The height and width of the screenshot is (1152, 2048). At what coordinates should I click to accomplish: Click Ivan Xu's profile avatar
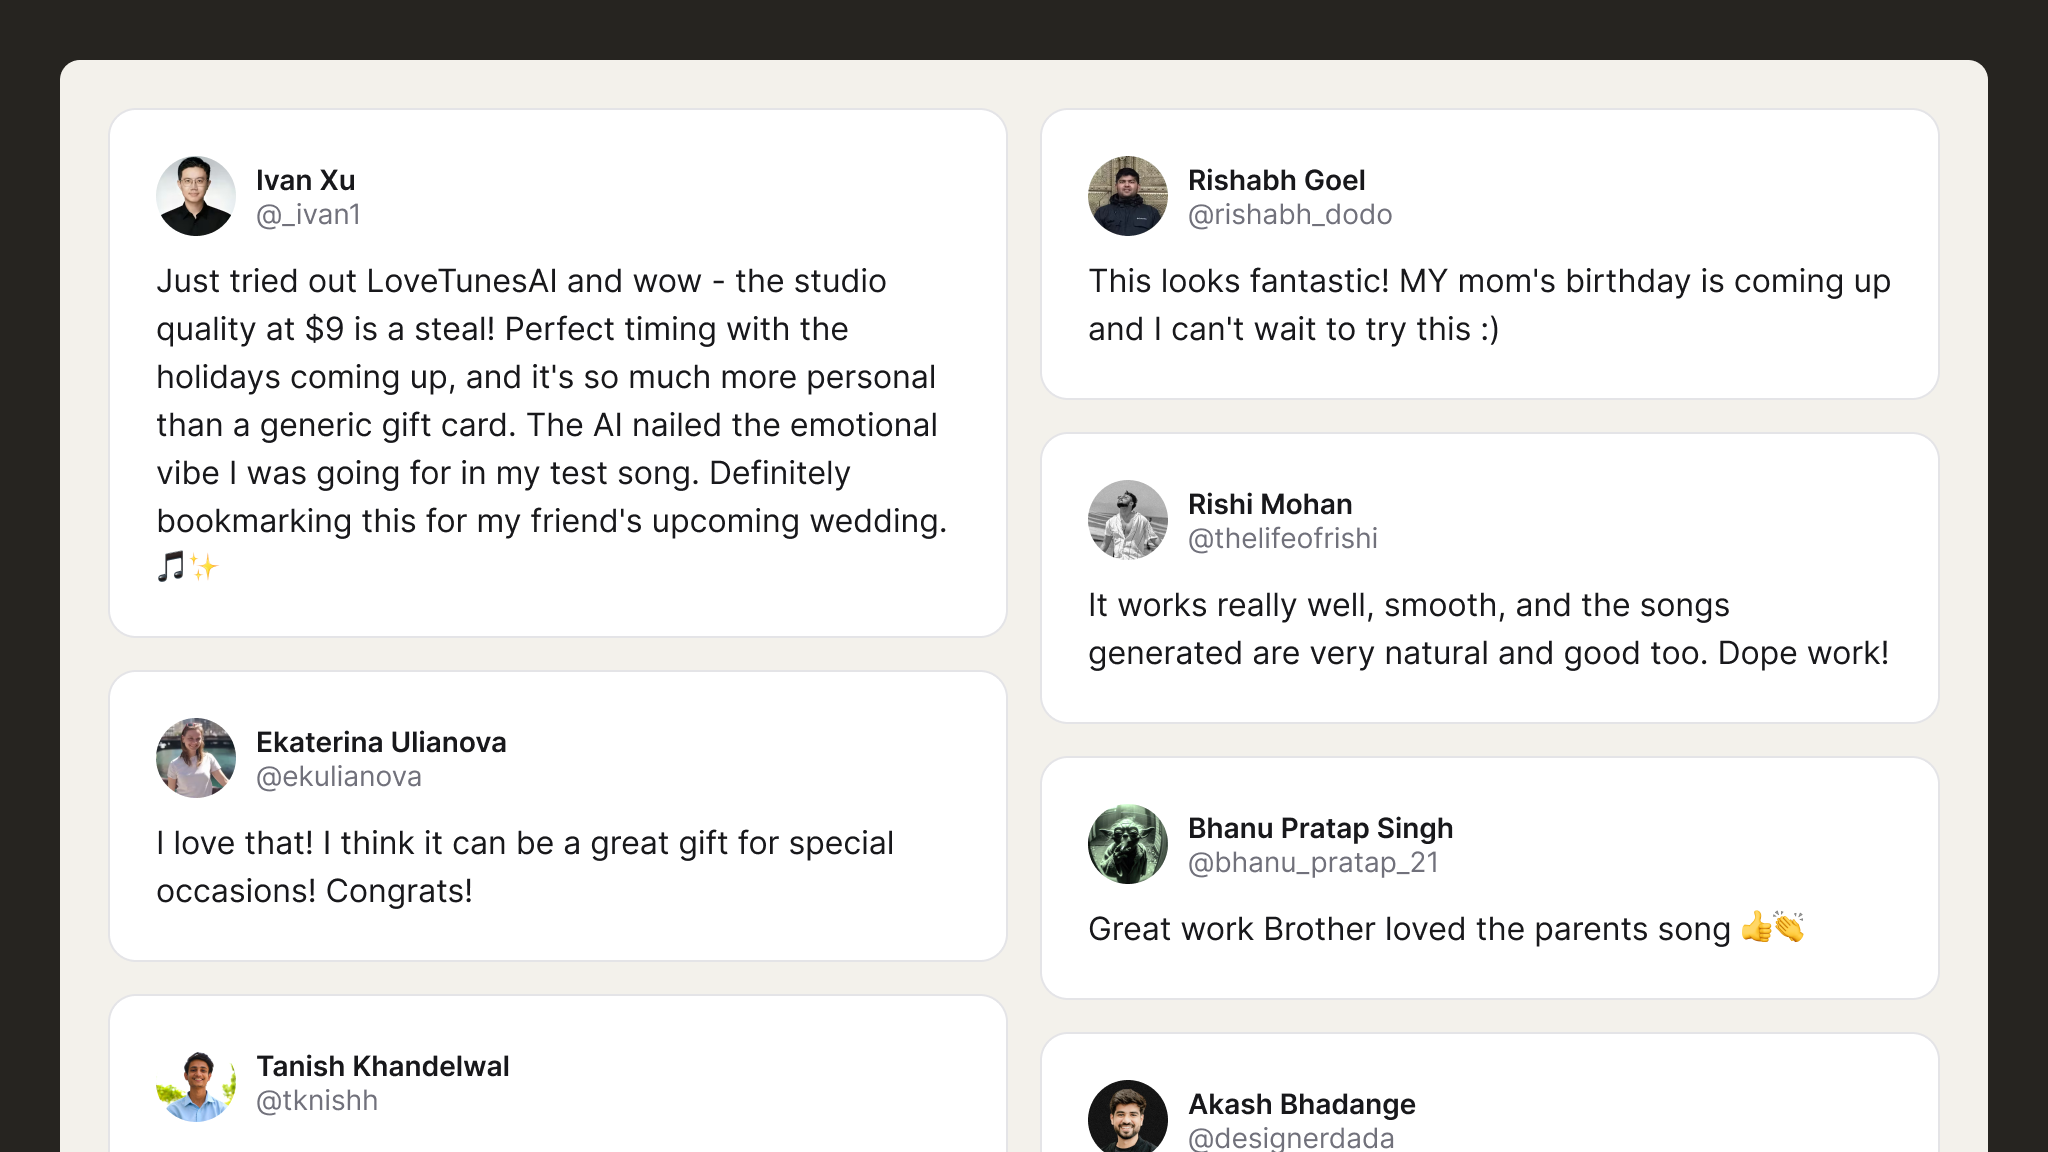click(x=196, y=196)
